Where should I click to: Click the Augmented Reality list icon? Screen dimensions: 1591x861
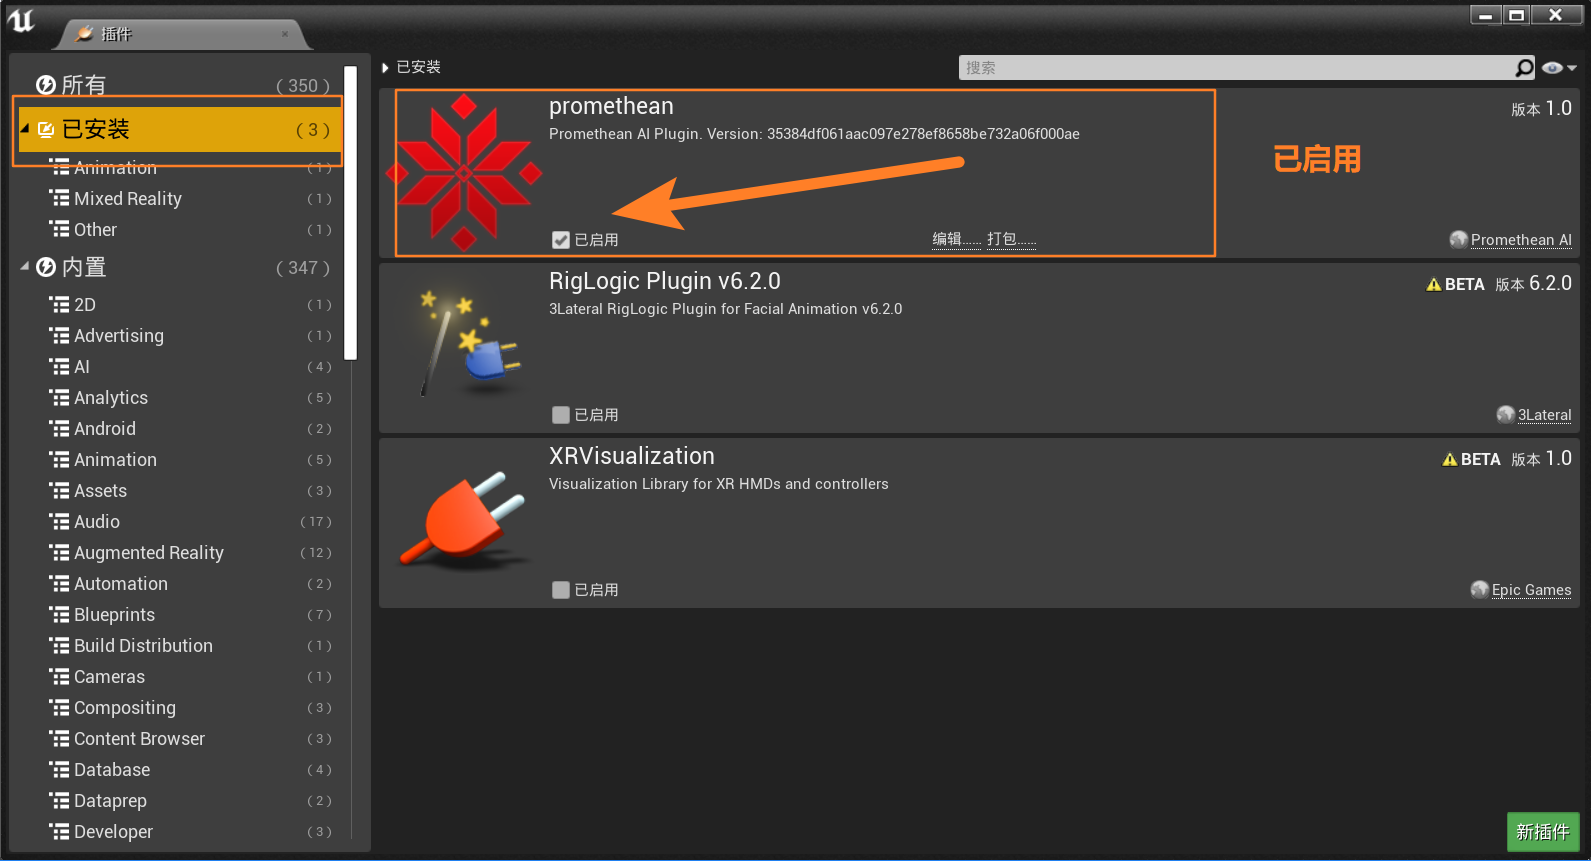pos(60,552)
